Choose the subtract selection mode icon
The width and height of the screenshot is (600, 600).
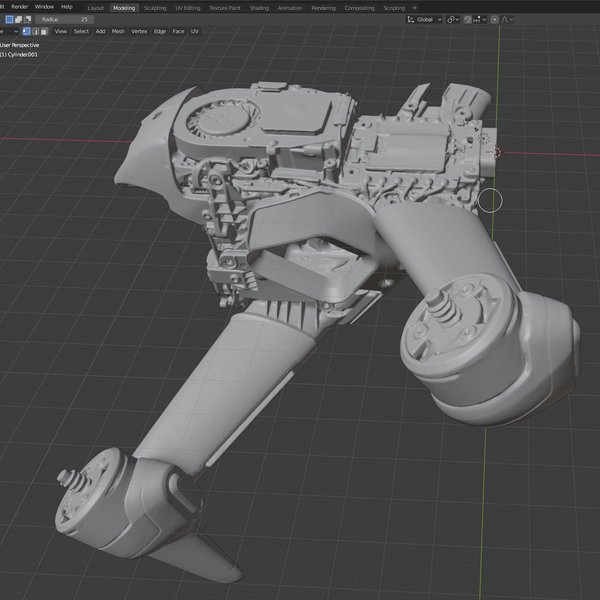pyautogui.click(x=27, y=19)
